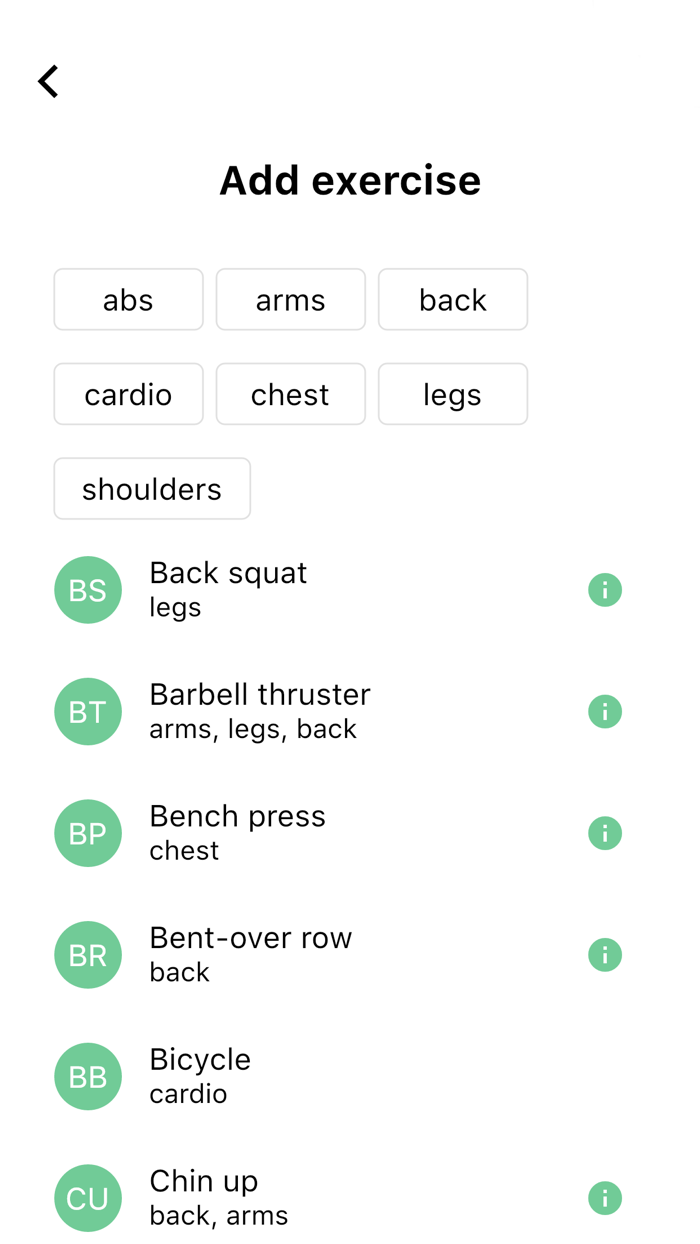Tap the CU avatar circle

(x=87, y=1197)
